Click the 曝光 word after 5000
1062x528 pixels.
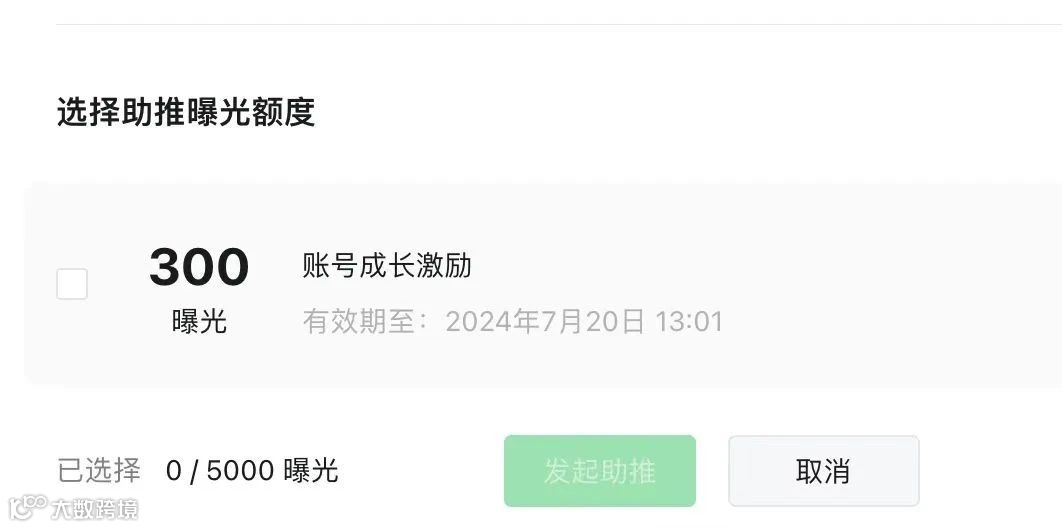click(x=311, y=470)
